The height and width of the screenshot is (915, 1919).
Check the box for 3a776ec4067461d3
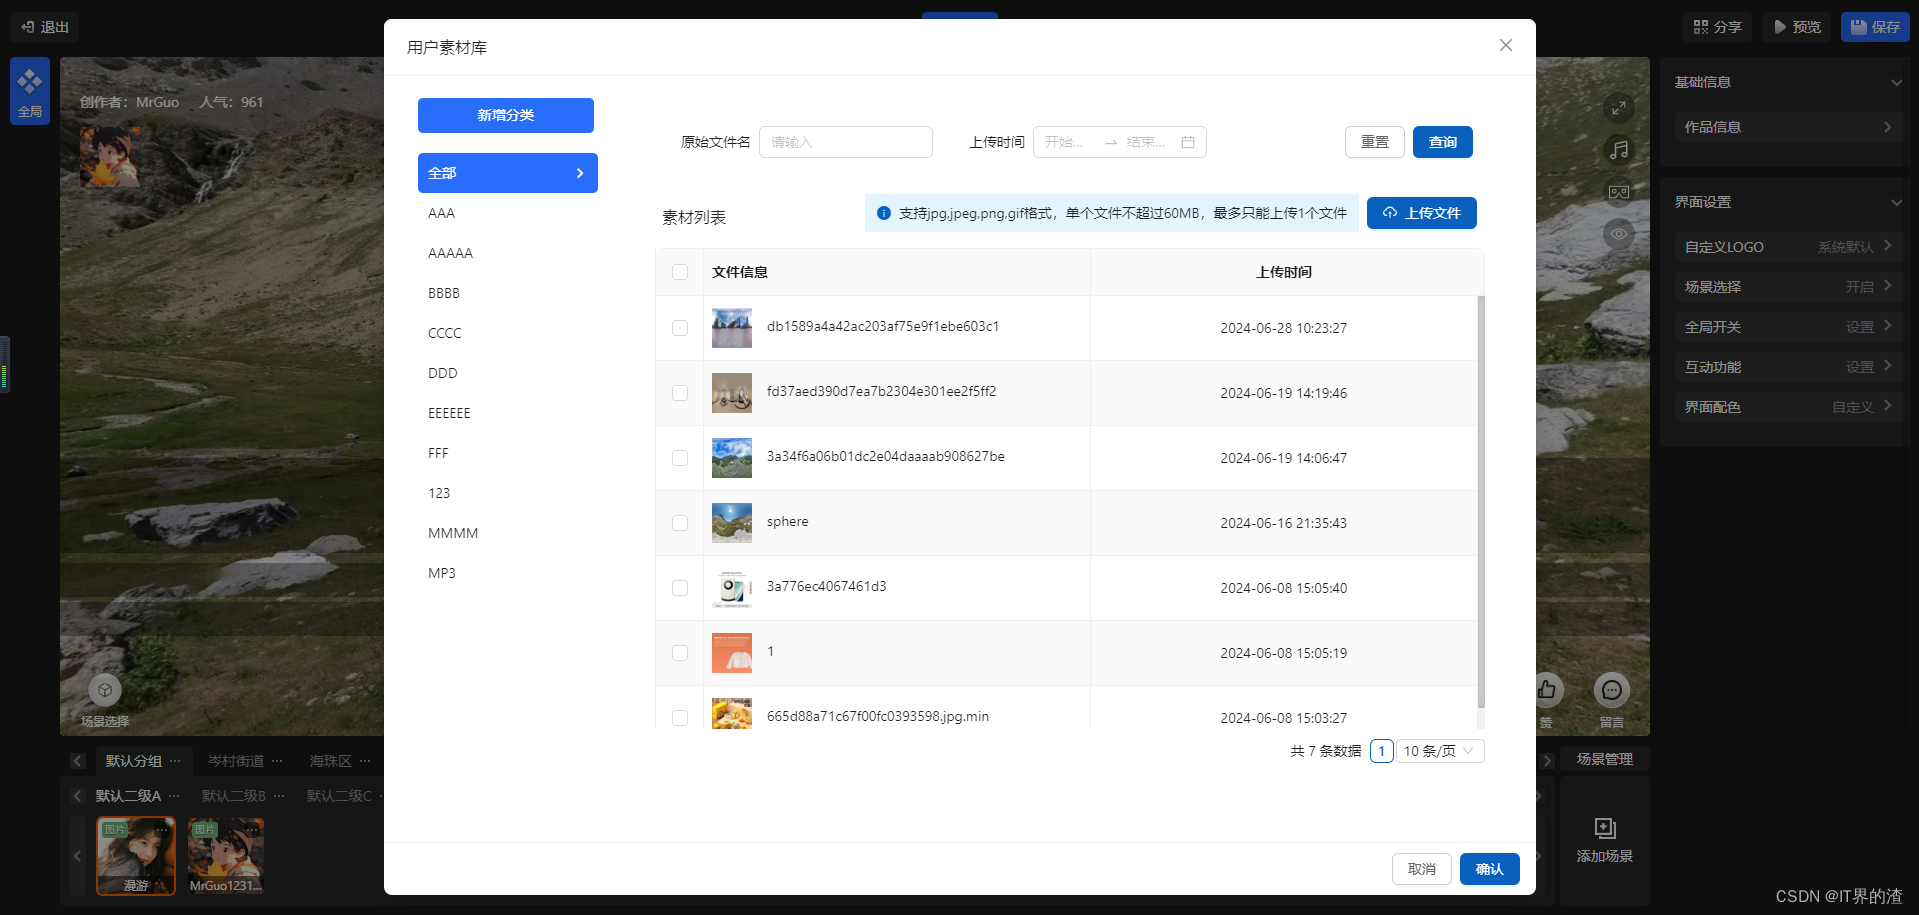click(680, 588)
